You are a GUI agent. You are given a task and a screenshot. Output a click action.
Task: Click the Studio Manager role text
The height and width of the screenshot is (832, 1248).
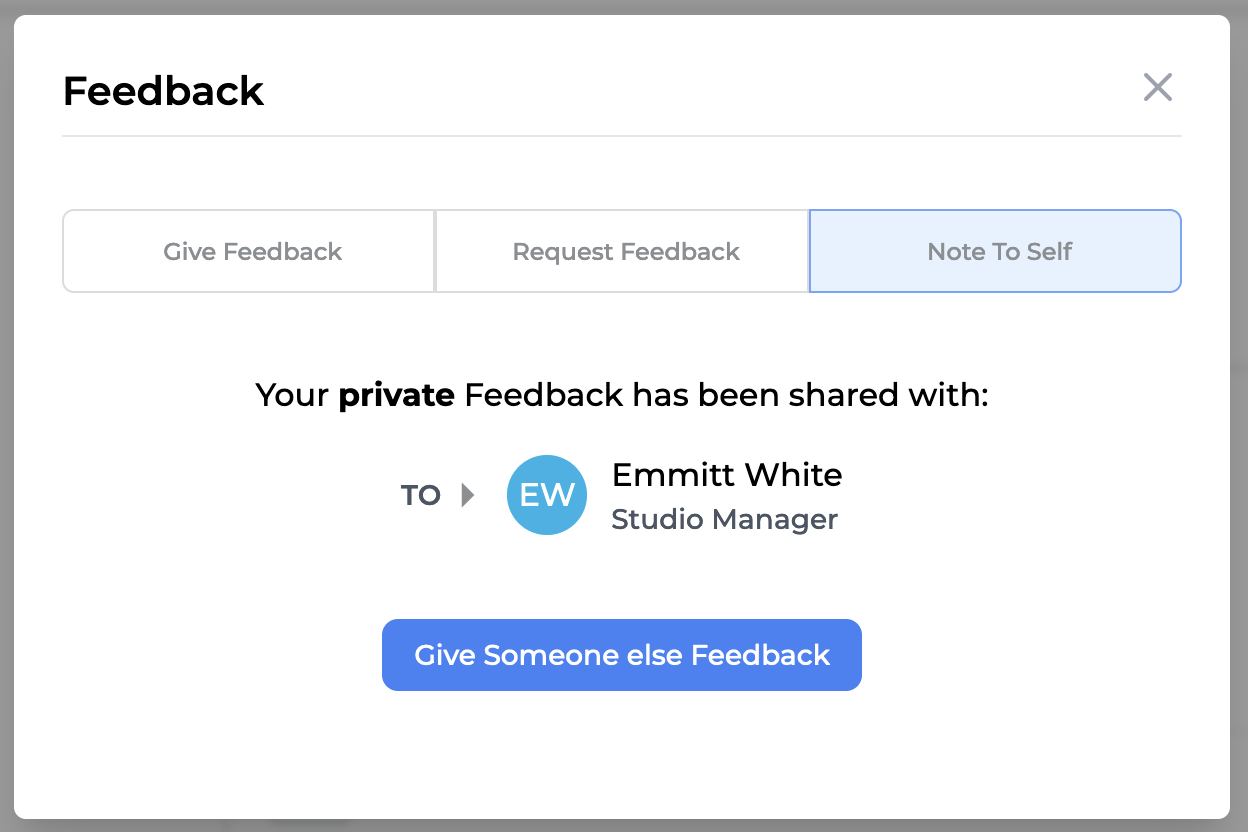pyautogui.click(x=724, y=520)
